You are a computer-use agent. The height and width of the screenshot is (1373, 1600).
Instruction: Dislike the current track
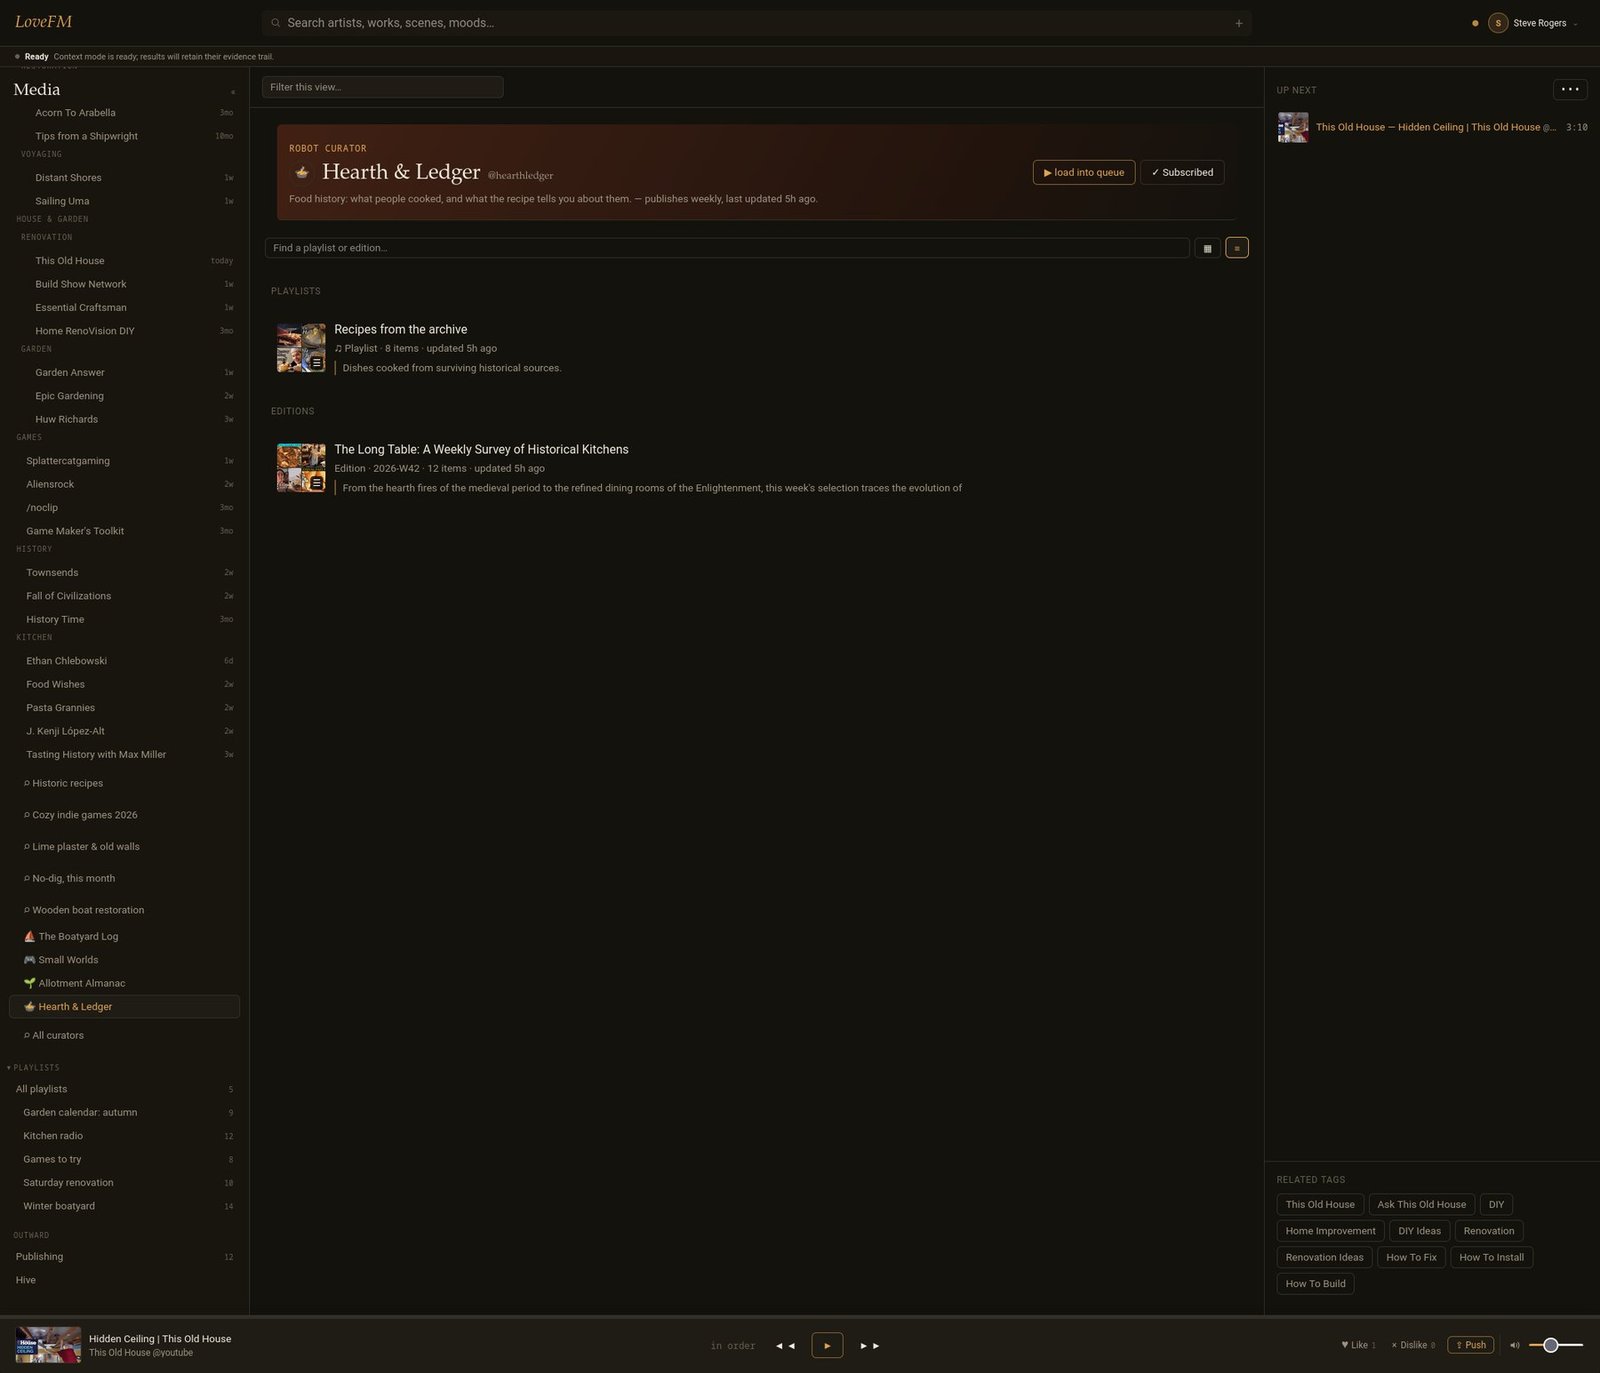pos(1413,1345)
